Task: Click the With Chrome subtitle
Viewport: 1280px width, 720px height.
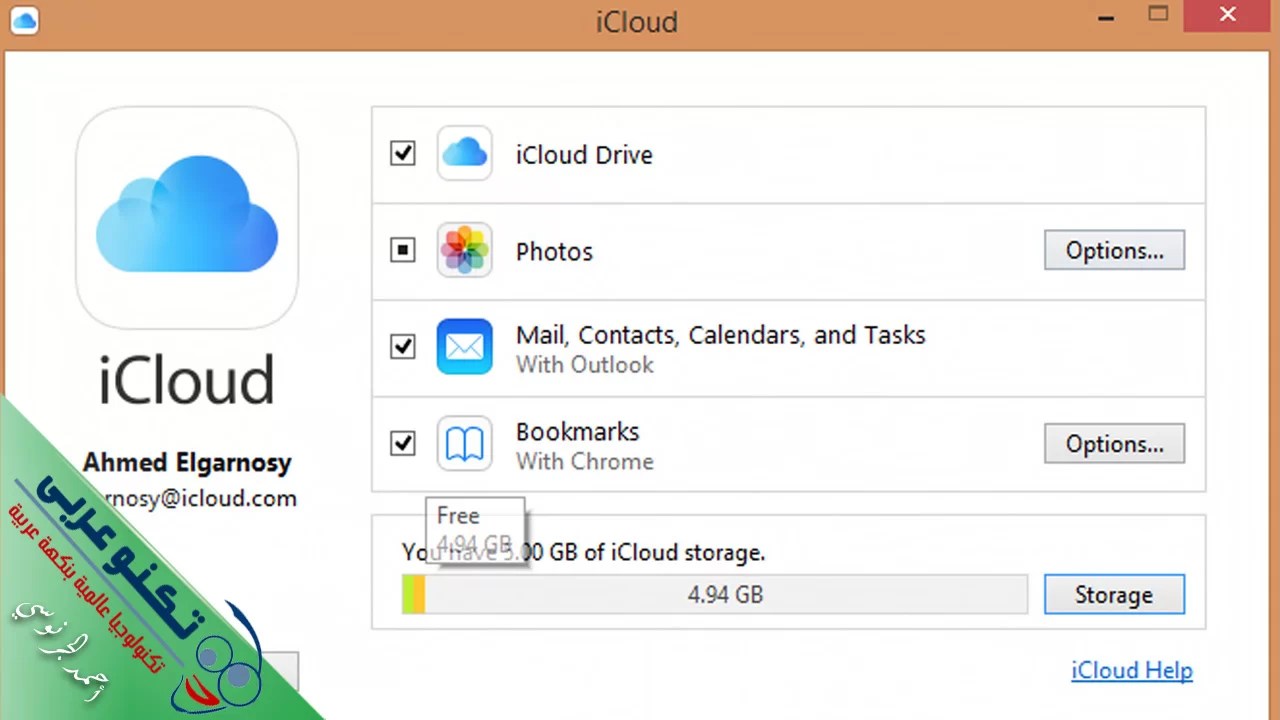Action: tap(585, 462)
